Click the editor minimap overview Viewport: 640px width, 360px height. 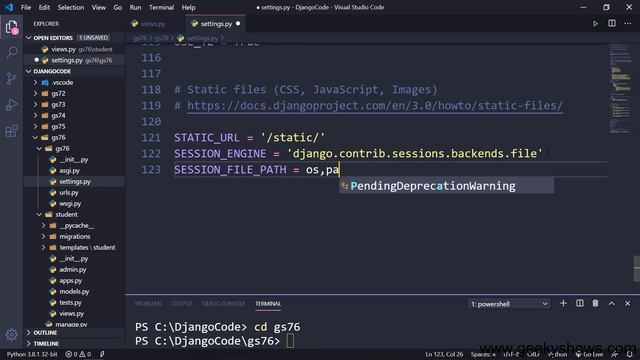tap(620, 89)
